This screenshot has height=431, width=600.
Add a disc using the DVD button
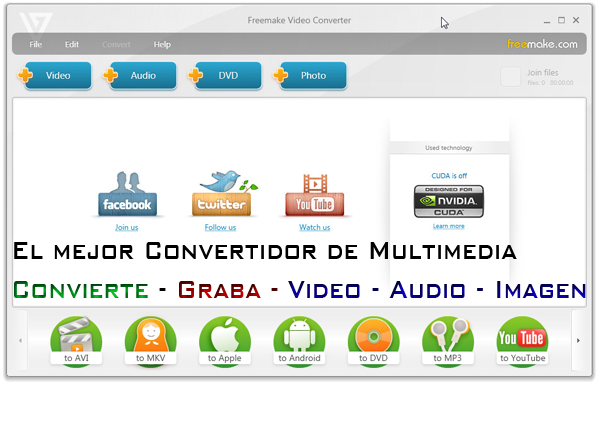click(225, 75)
